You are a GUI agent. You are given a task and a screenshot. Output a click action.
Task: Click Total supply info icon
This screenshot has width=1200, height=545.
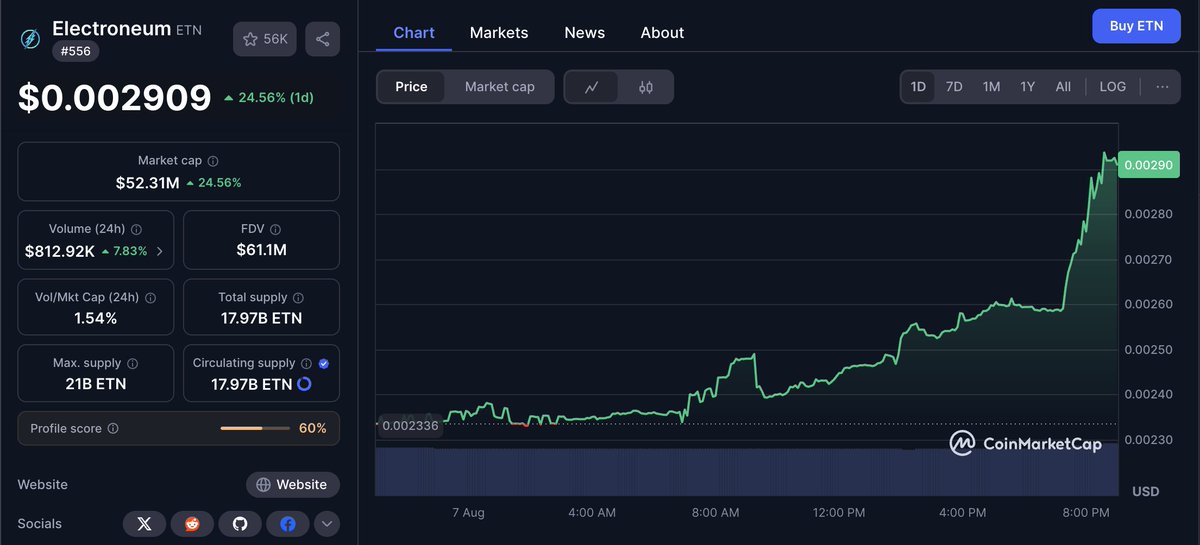[298, 298]
